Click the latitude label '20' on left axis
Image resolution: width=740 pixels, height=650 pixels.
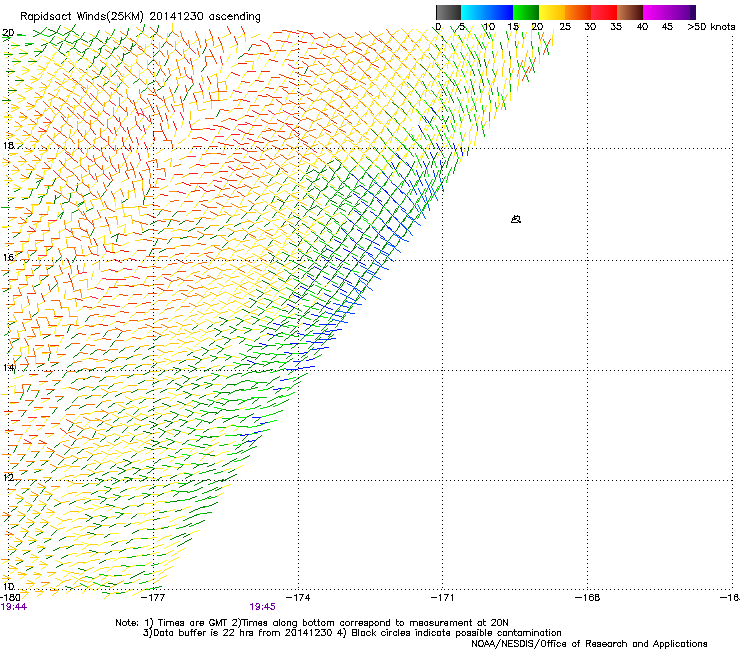8,33
